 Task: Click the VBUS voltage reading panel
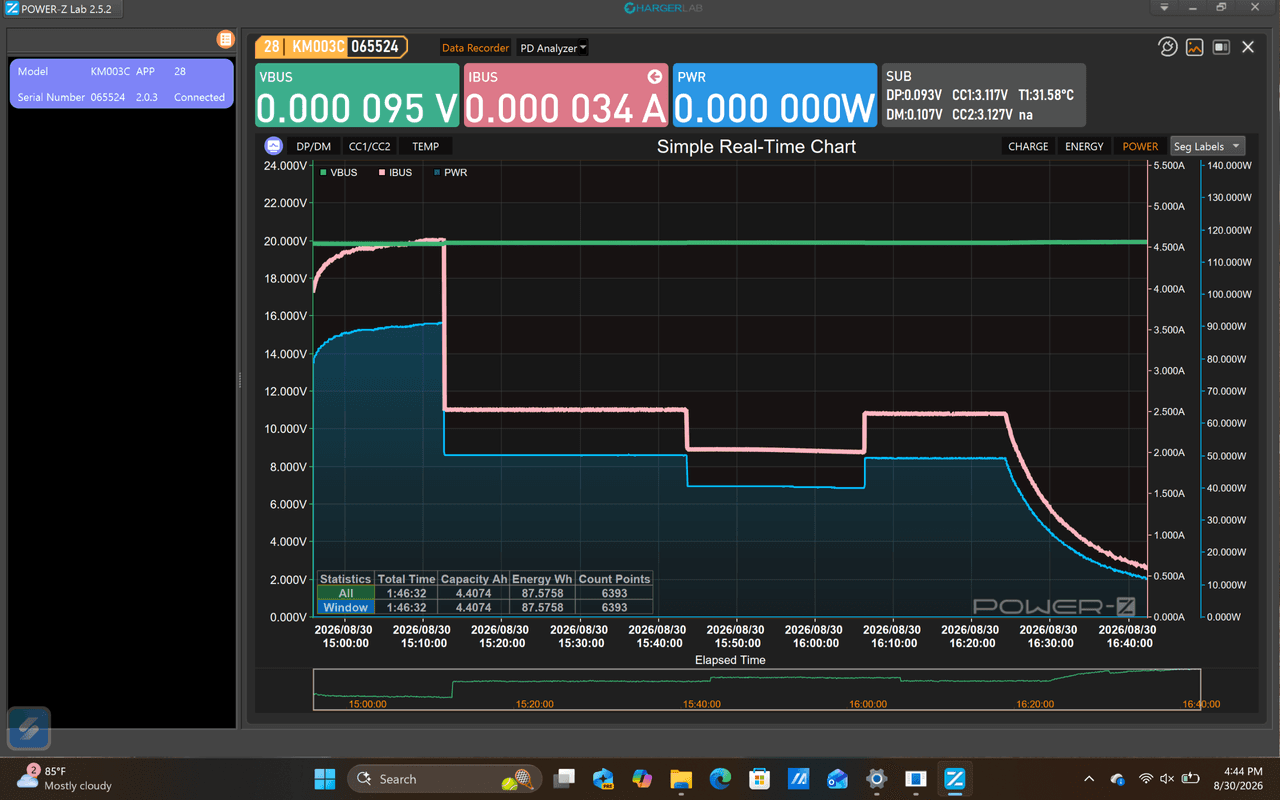point(357,95)
